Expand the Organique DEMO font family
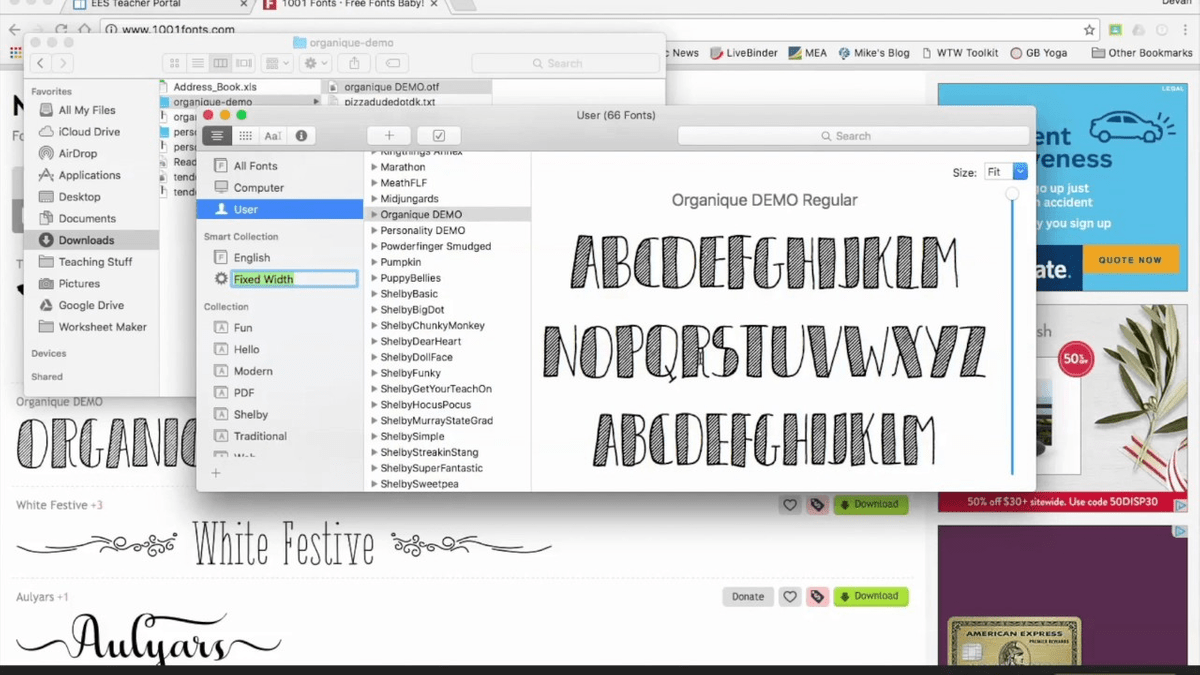Viewport: 1200px width, 675px height. (375, 215)
